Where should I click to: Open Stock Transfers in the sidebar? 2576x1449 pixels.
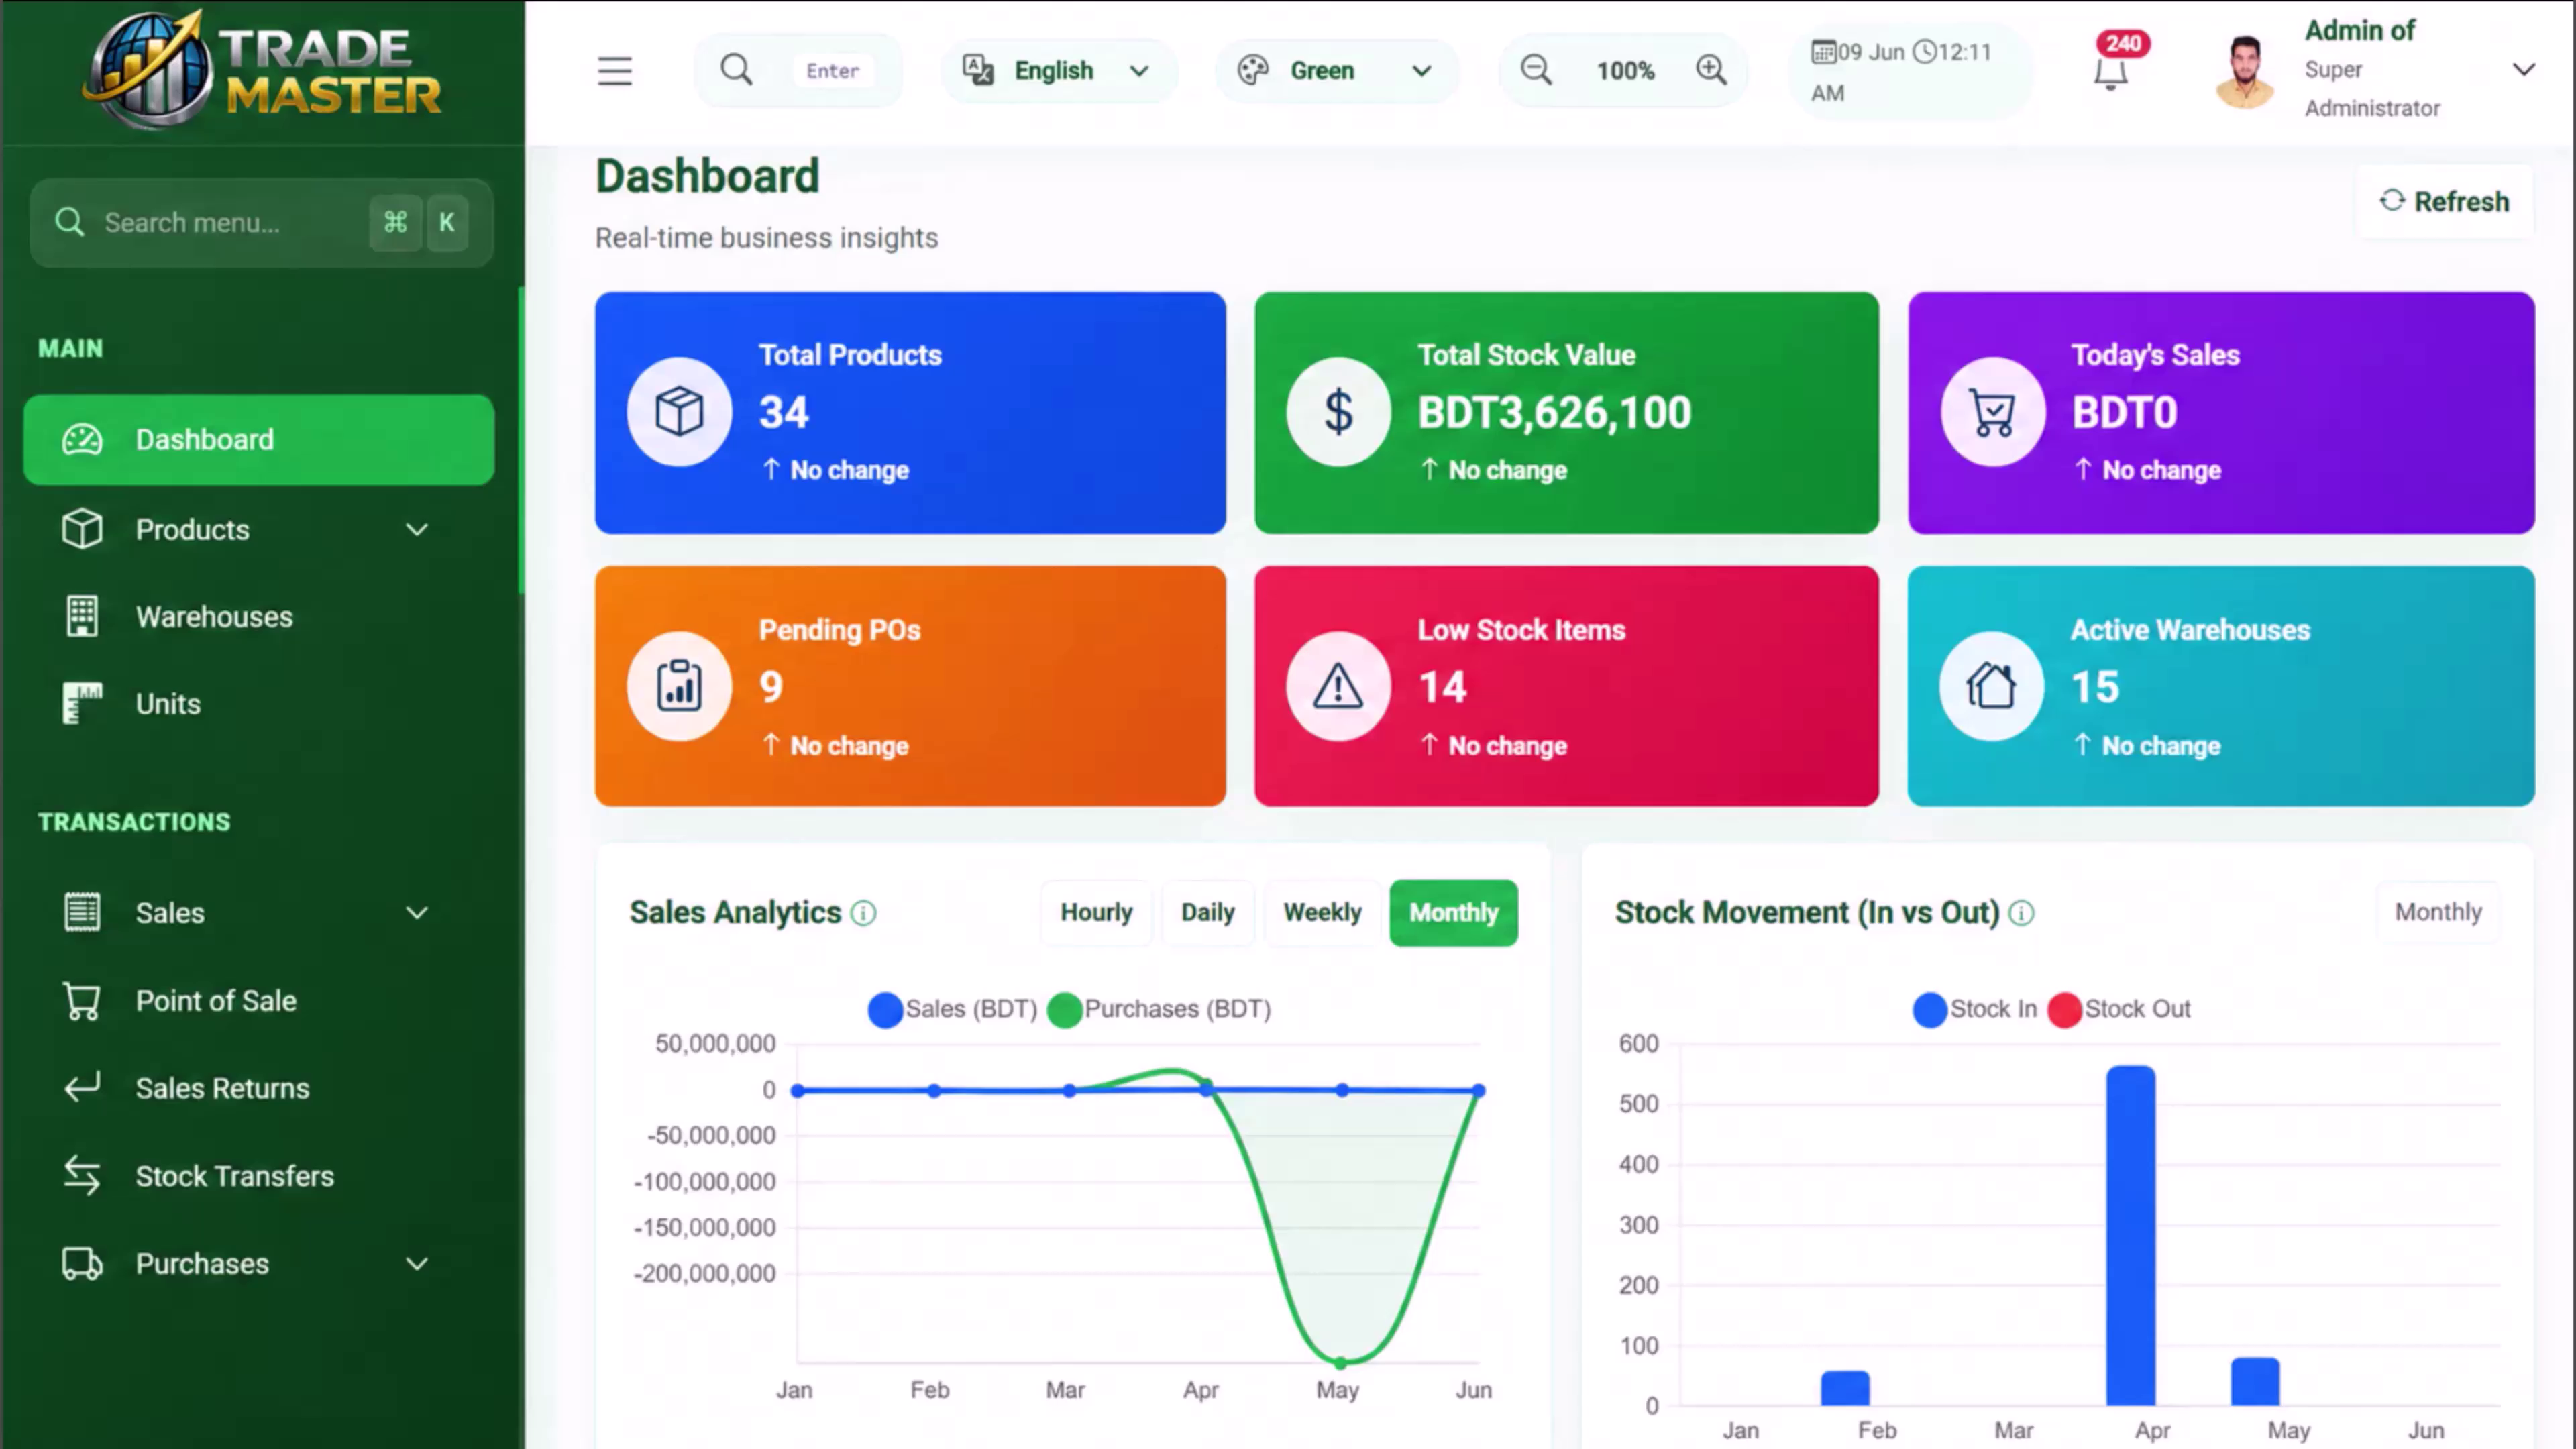point(259,1176)
